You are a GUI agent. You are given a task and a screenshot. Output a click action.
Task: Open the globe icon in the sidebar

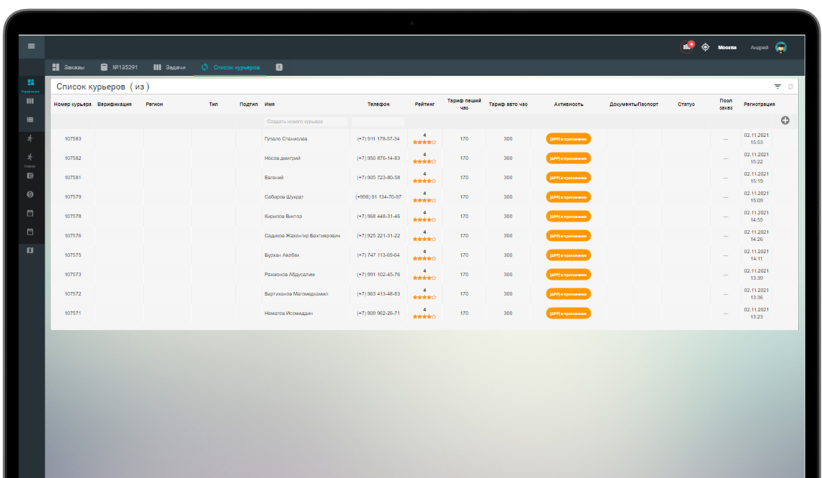[30, 194]
